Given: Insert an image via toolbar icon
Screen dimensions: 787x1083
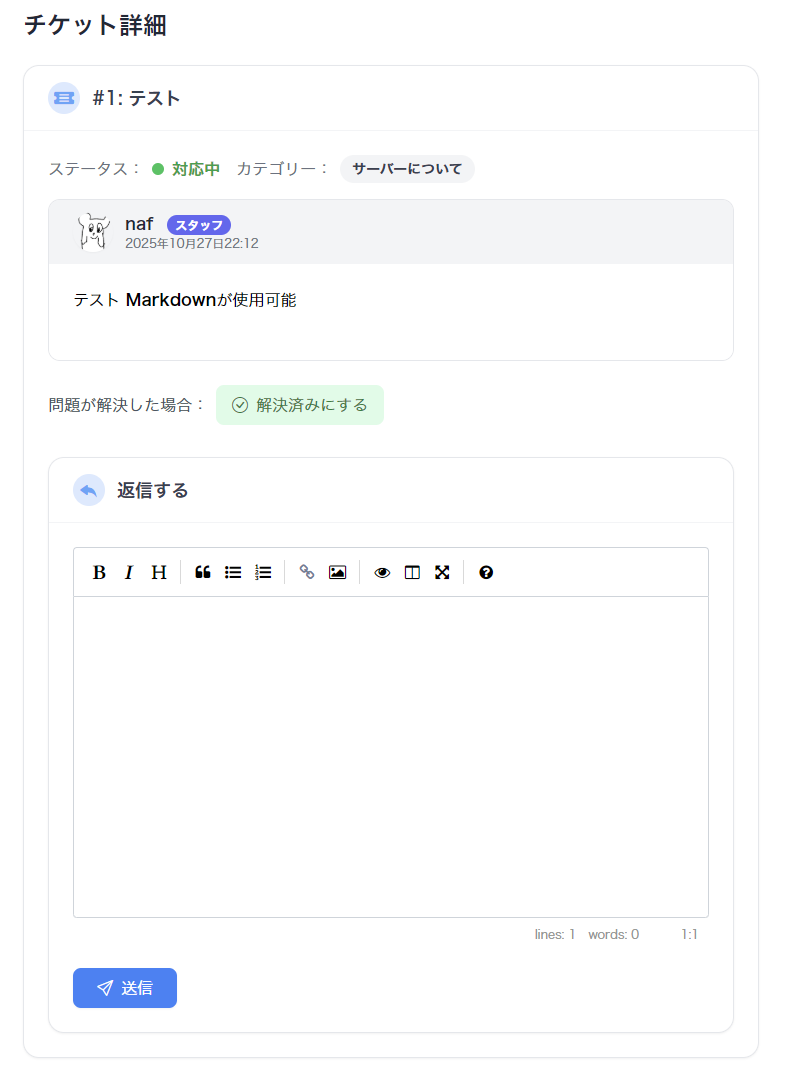Looking at the screenshot, I should click(x=337, y=572).
